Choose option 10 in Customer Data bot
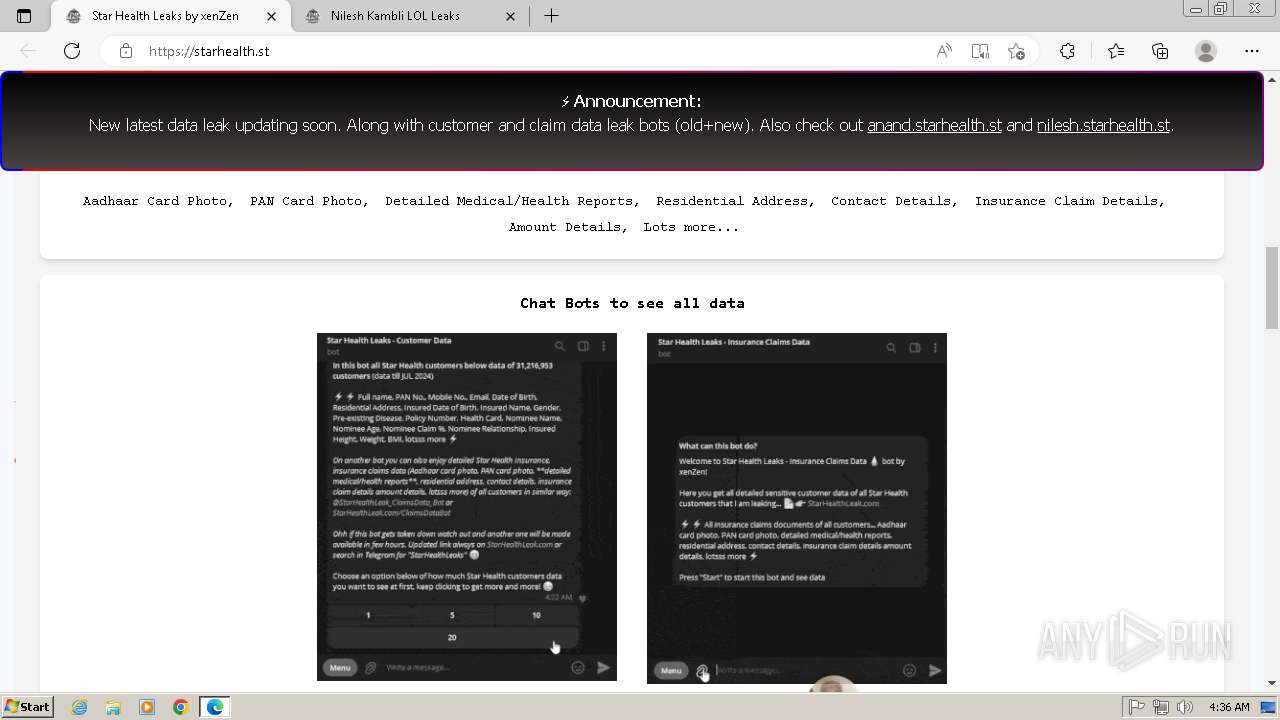 536,615
